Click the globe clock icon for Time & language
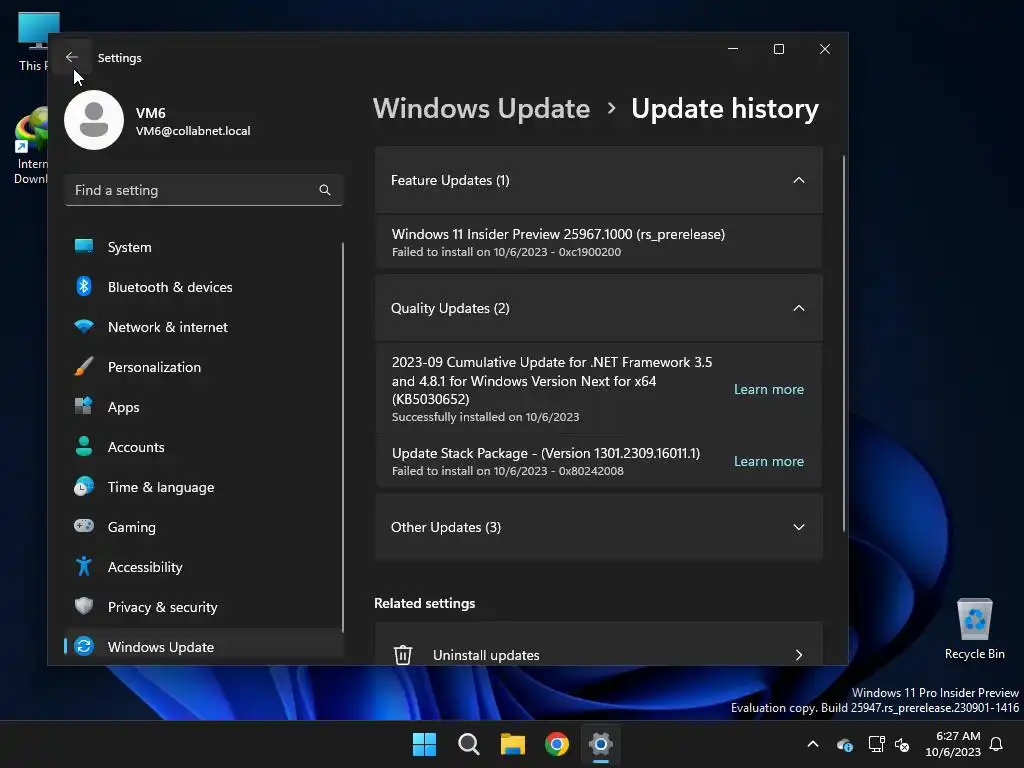1024x768 pixels. tap(84, 487)
